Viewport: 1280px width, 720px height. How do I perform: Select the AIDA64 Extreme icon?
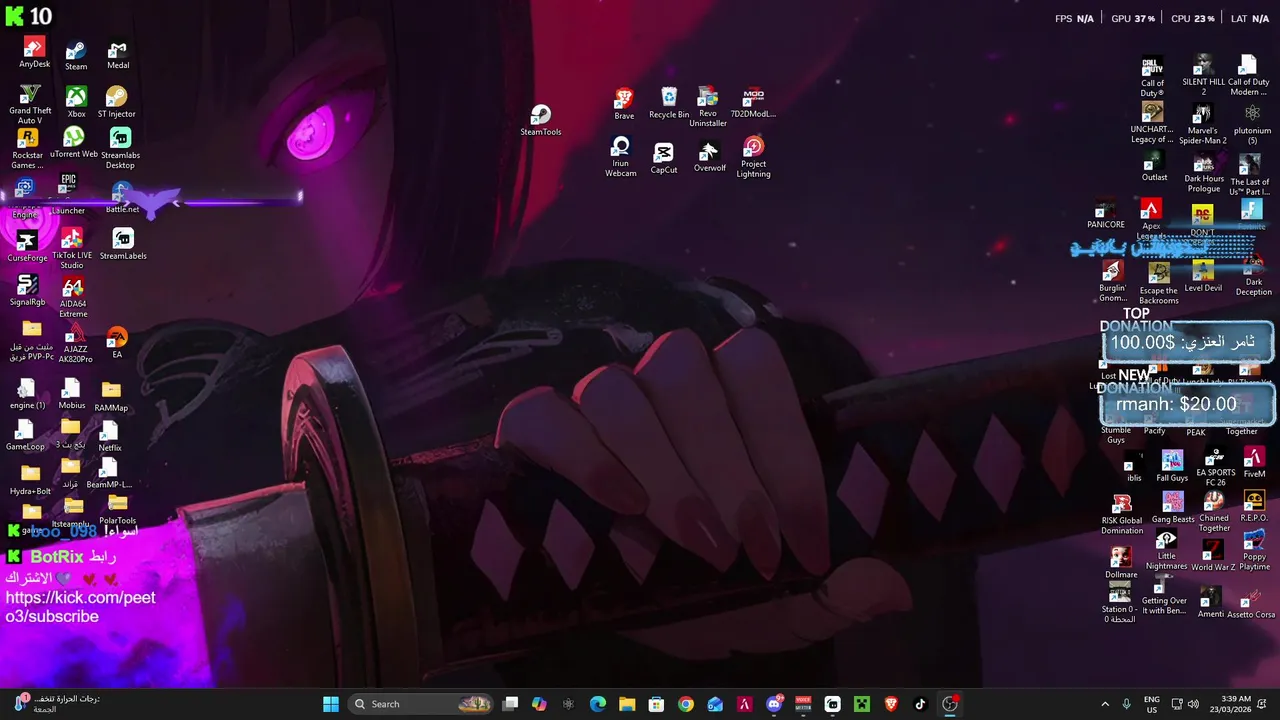(72, 299)
